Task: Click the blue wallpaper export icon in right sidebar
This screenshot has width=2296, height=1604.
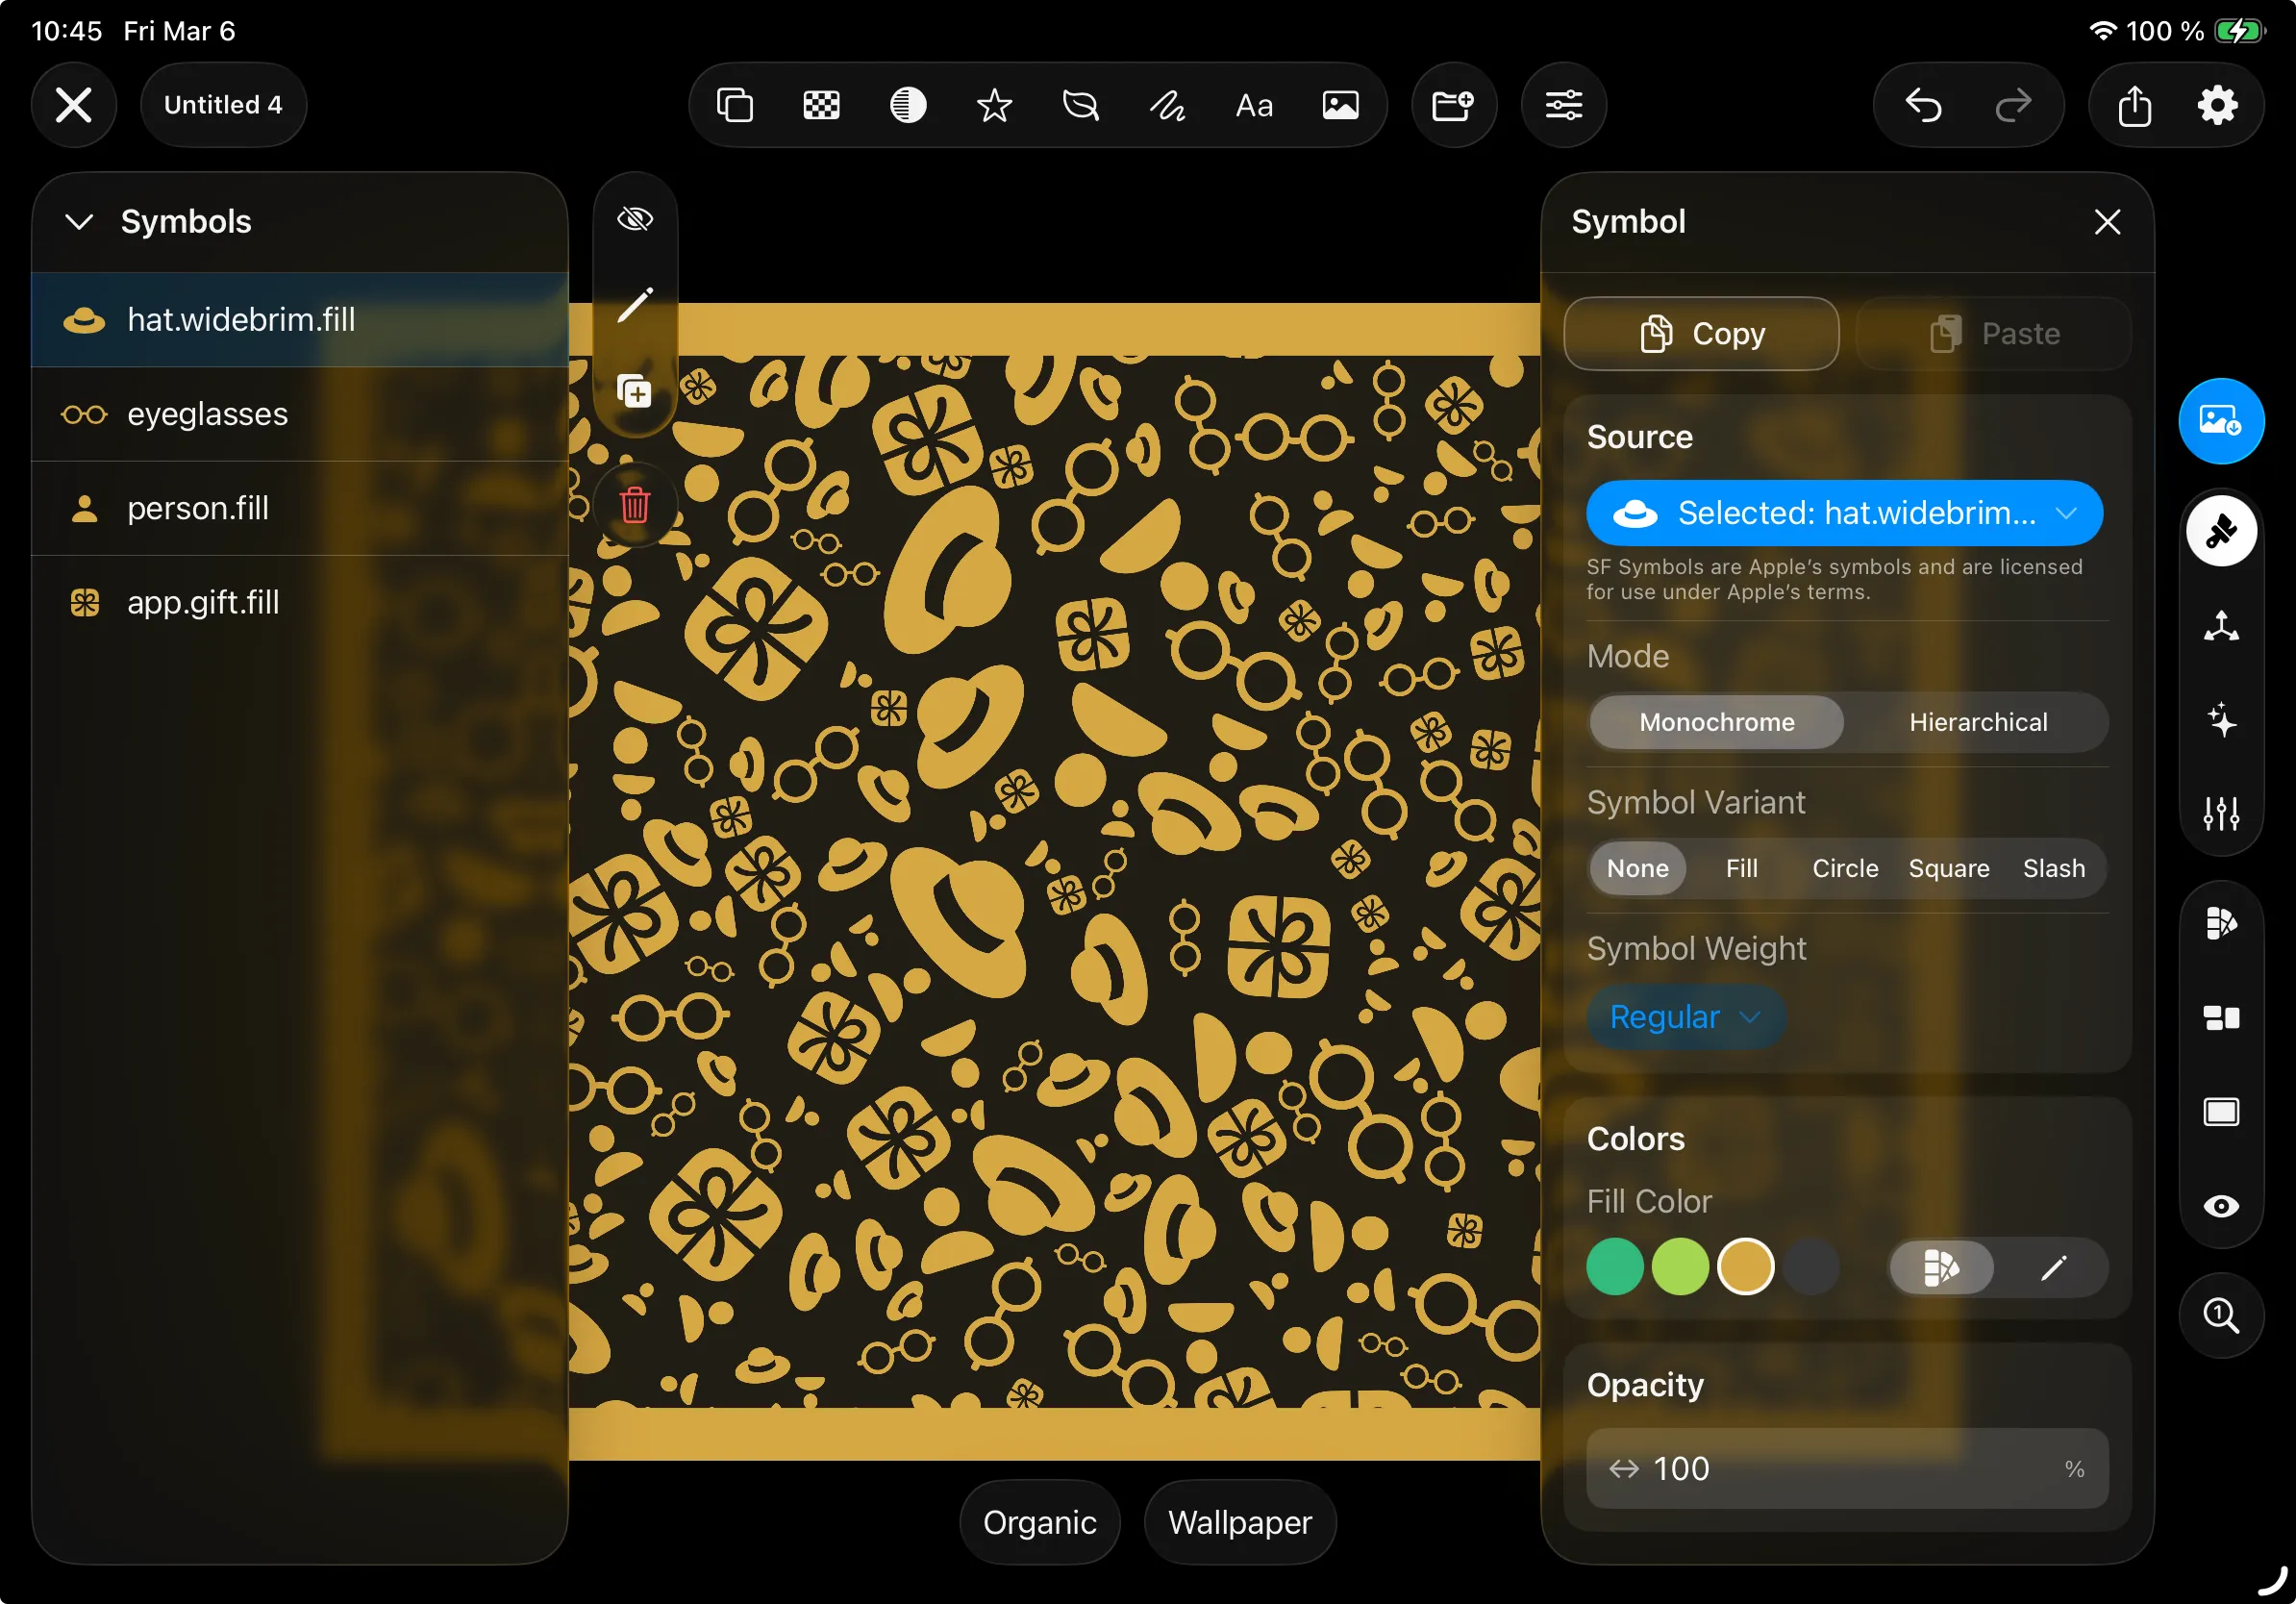Action: pos(2220,420)
